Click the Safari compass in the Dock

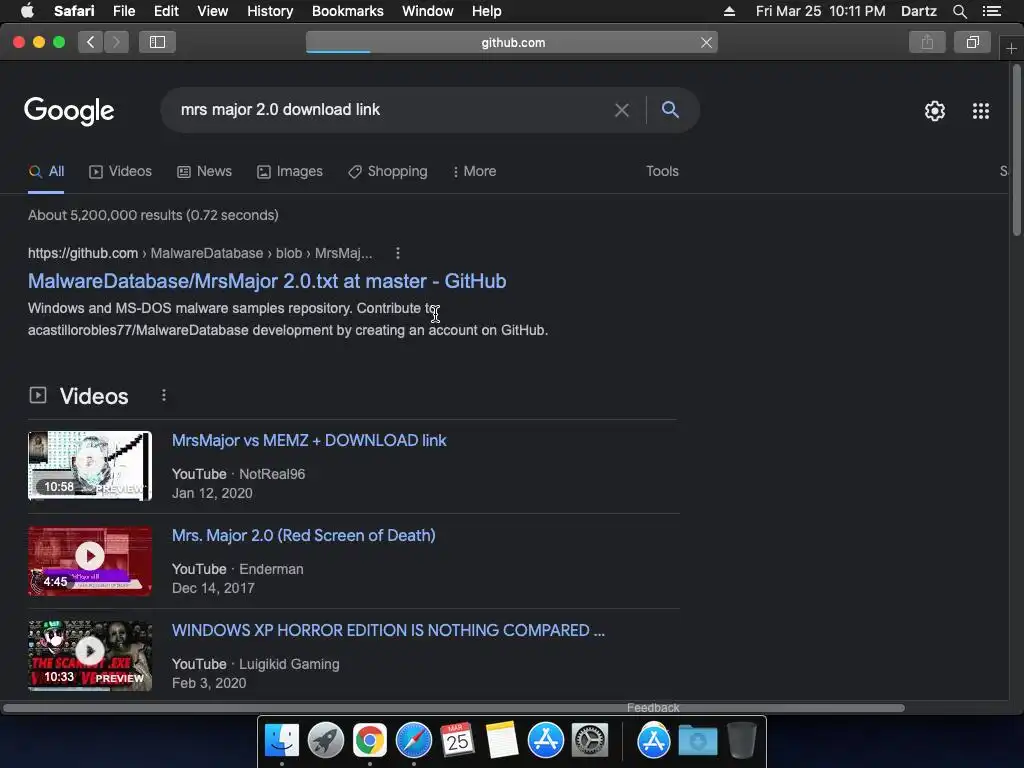(x=413, y=741)
